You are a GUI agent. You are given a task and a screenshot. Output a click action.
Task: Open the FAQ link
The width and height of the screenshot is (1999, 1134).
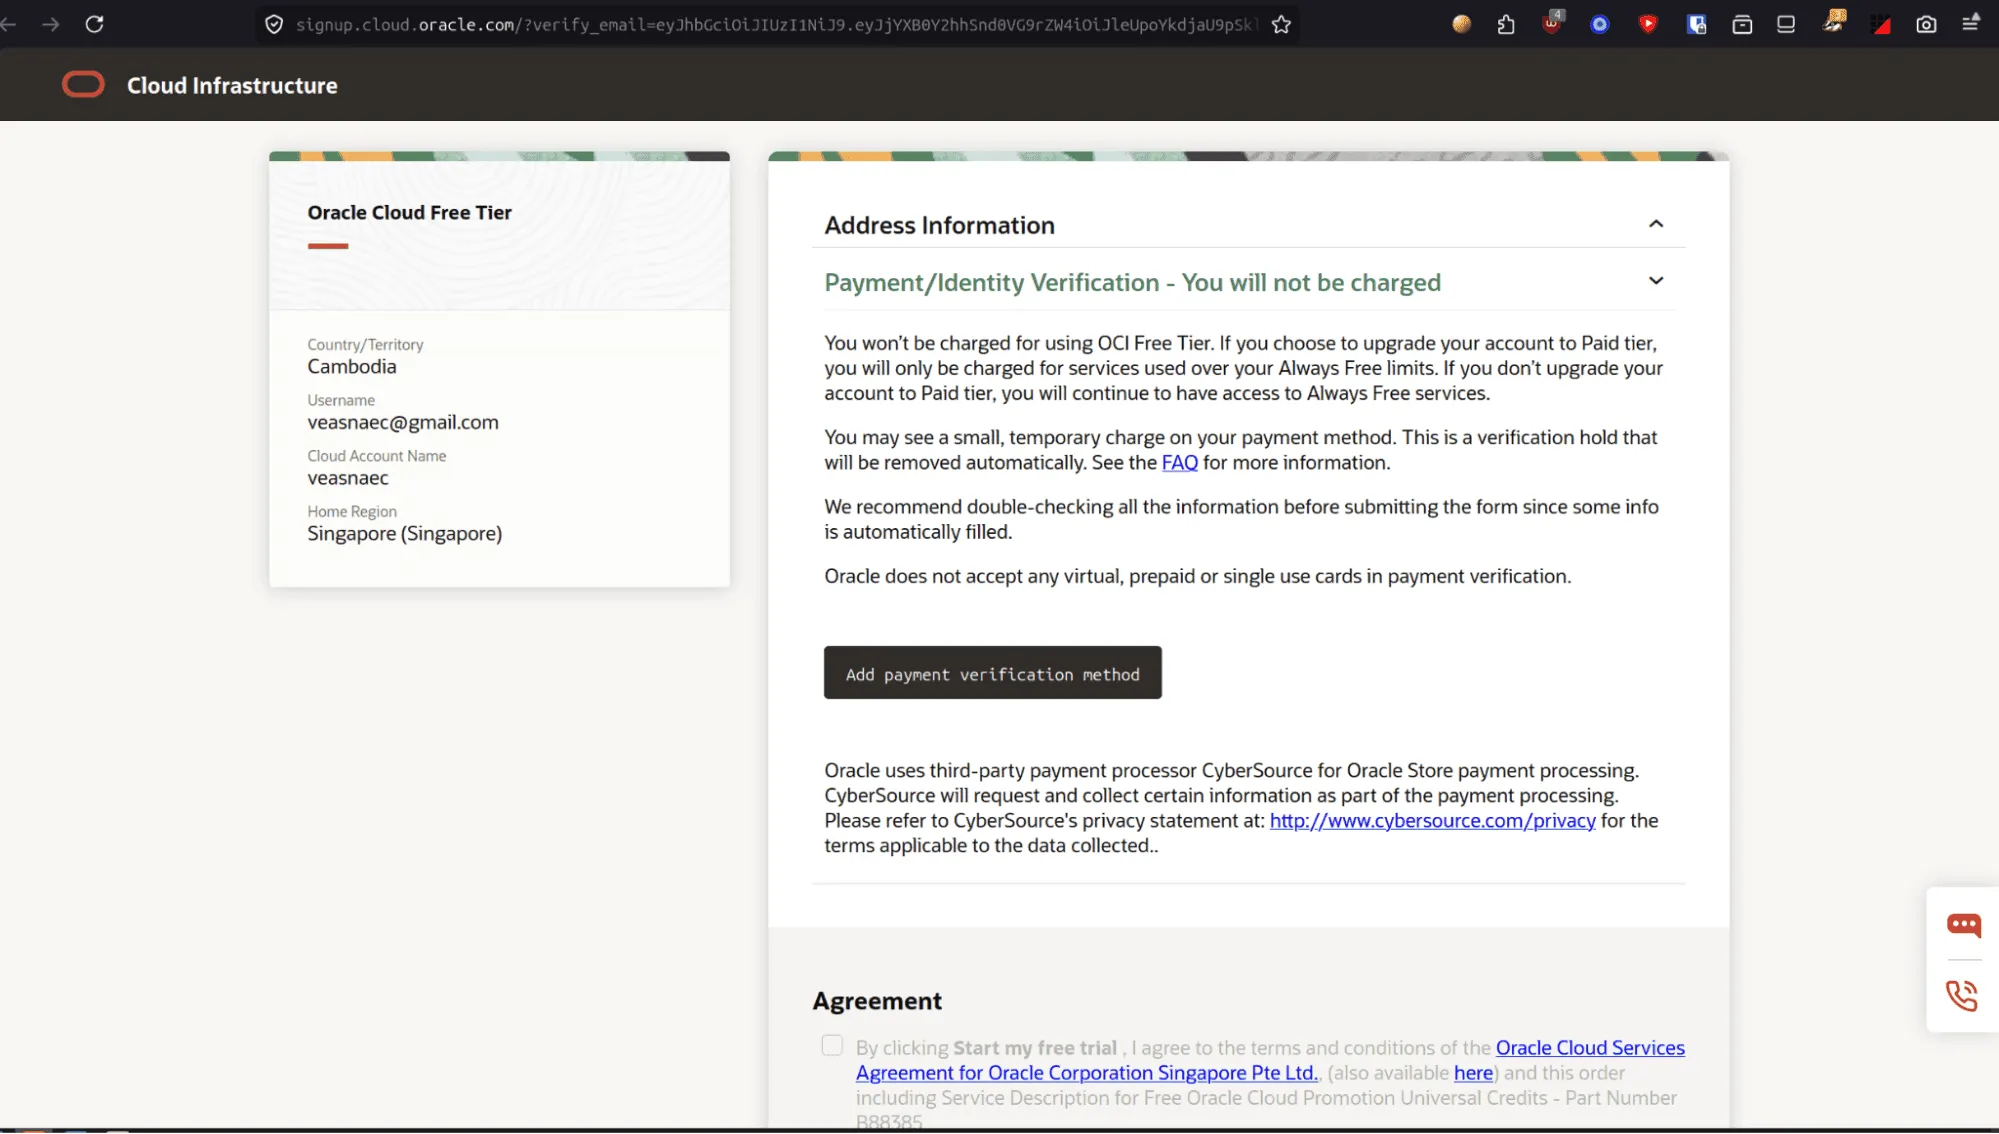[1179, 463]
